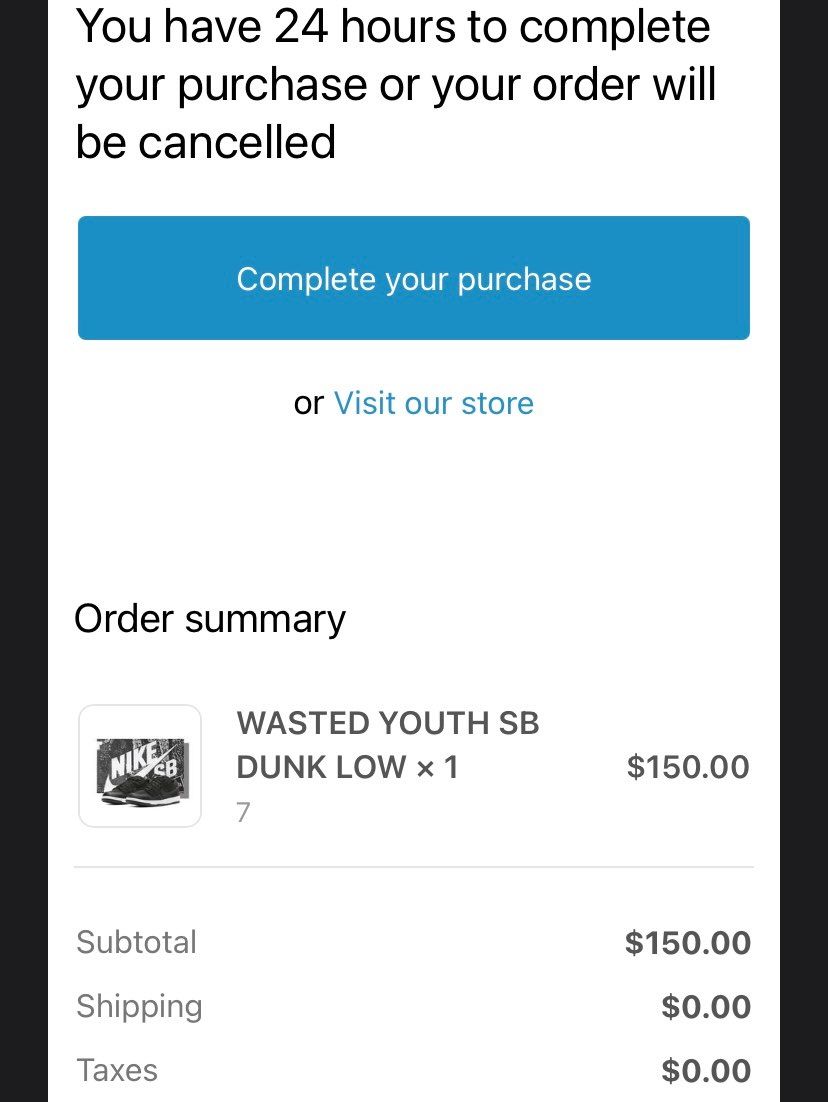Click the size 7 label under product
The image size is (828, 1102).
243,812
